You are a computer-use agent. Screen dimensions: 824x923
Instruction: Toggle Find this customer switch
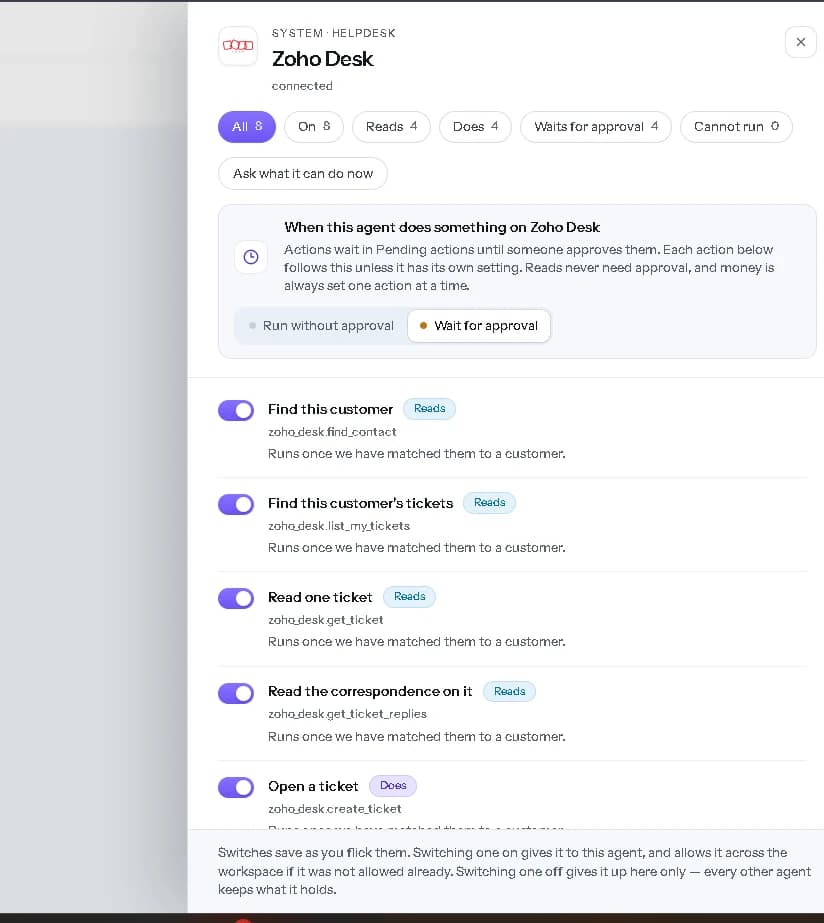236,410
